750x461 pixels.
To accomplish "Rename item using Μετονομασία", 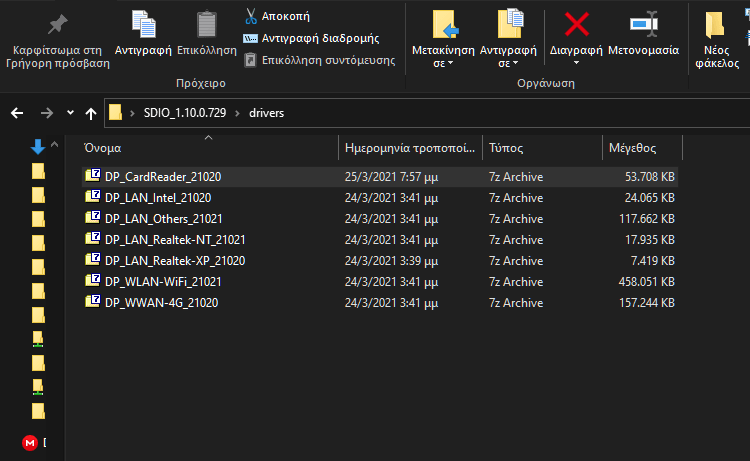I will (x=643, y=33).
